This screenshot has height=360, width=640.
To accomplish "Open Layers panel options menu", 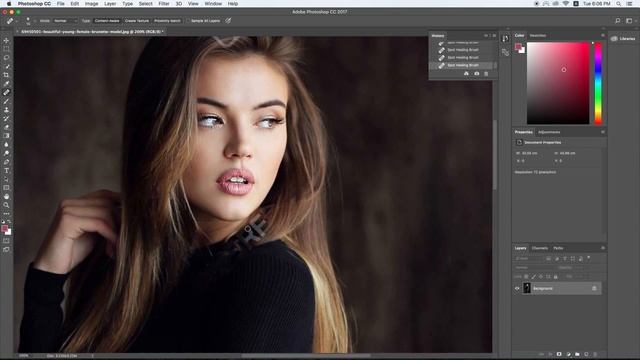I will tap(602, 248).
